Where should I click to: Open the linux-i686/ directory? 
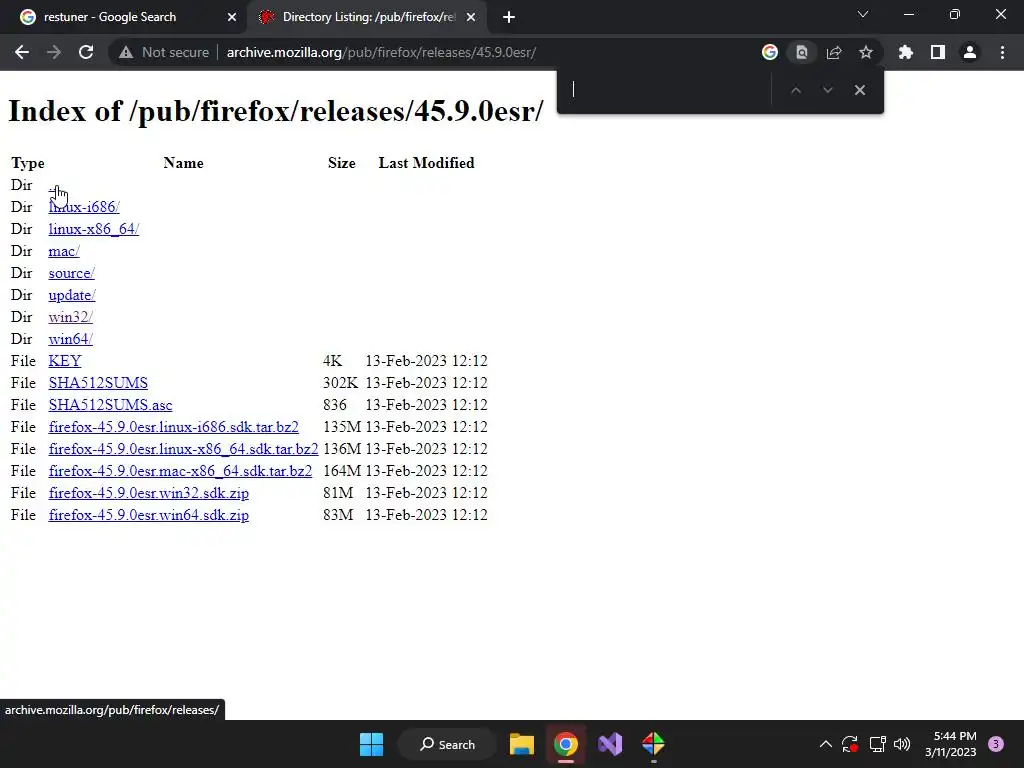point(84,207)
